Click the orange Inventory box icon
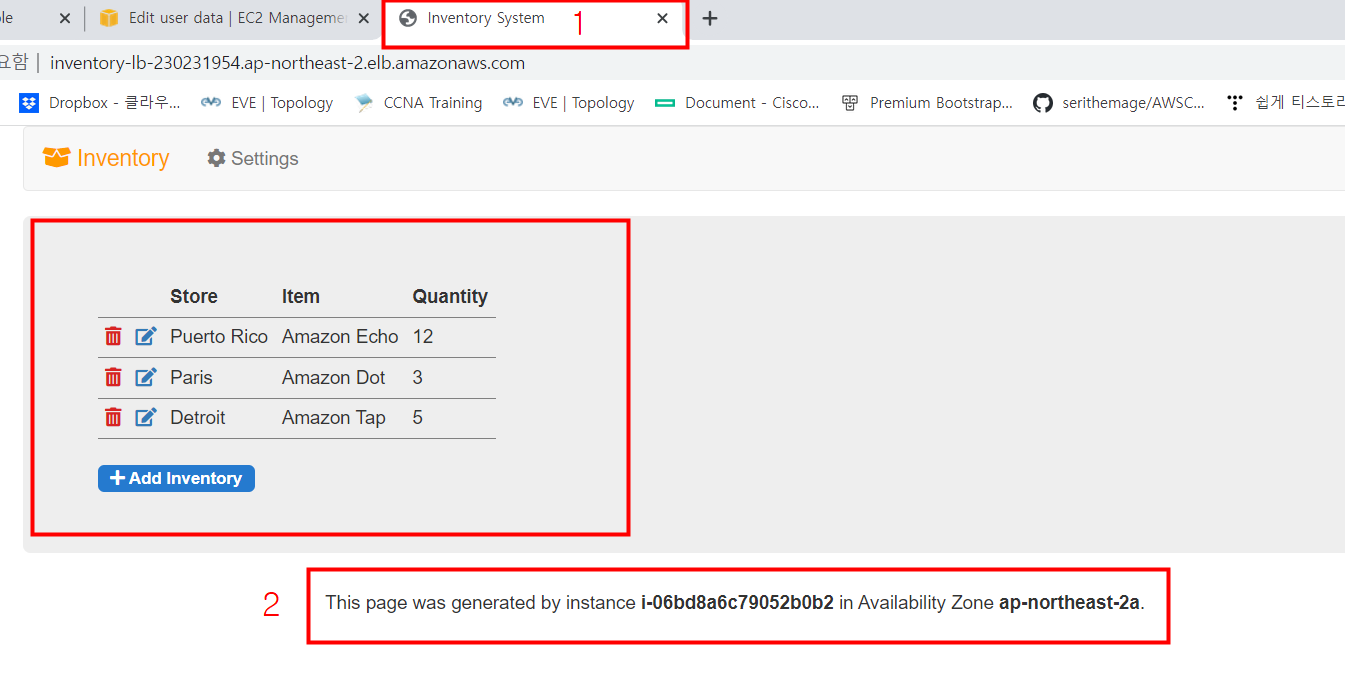 coord(56,158)
